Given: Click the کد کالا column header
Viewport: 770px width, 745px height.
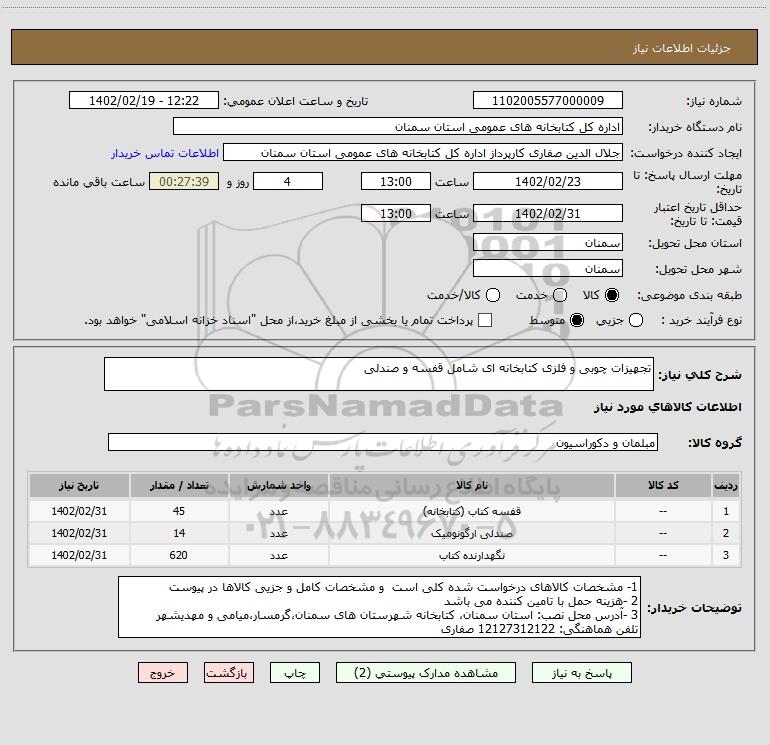Looking at the screenshot, I should coord(663,485).
